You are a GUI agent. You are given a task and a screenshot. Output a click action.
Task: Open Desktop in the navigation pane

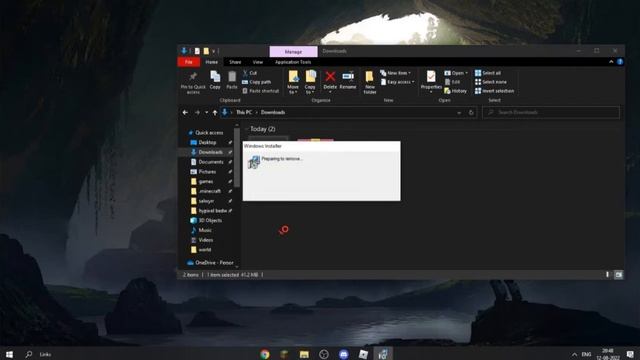[207, 142]
